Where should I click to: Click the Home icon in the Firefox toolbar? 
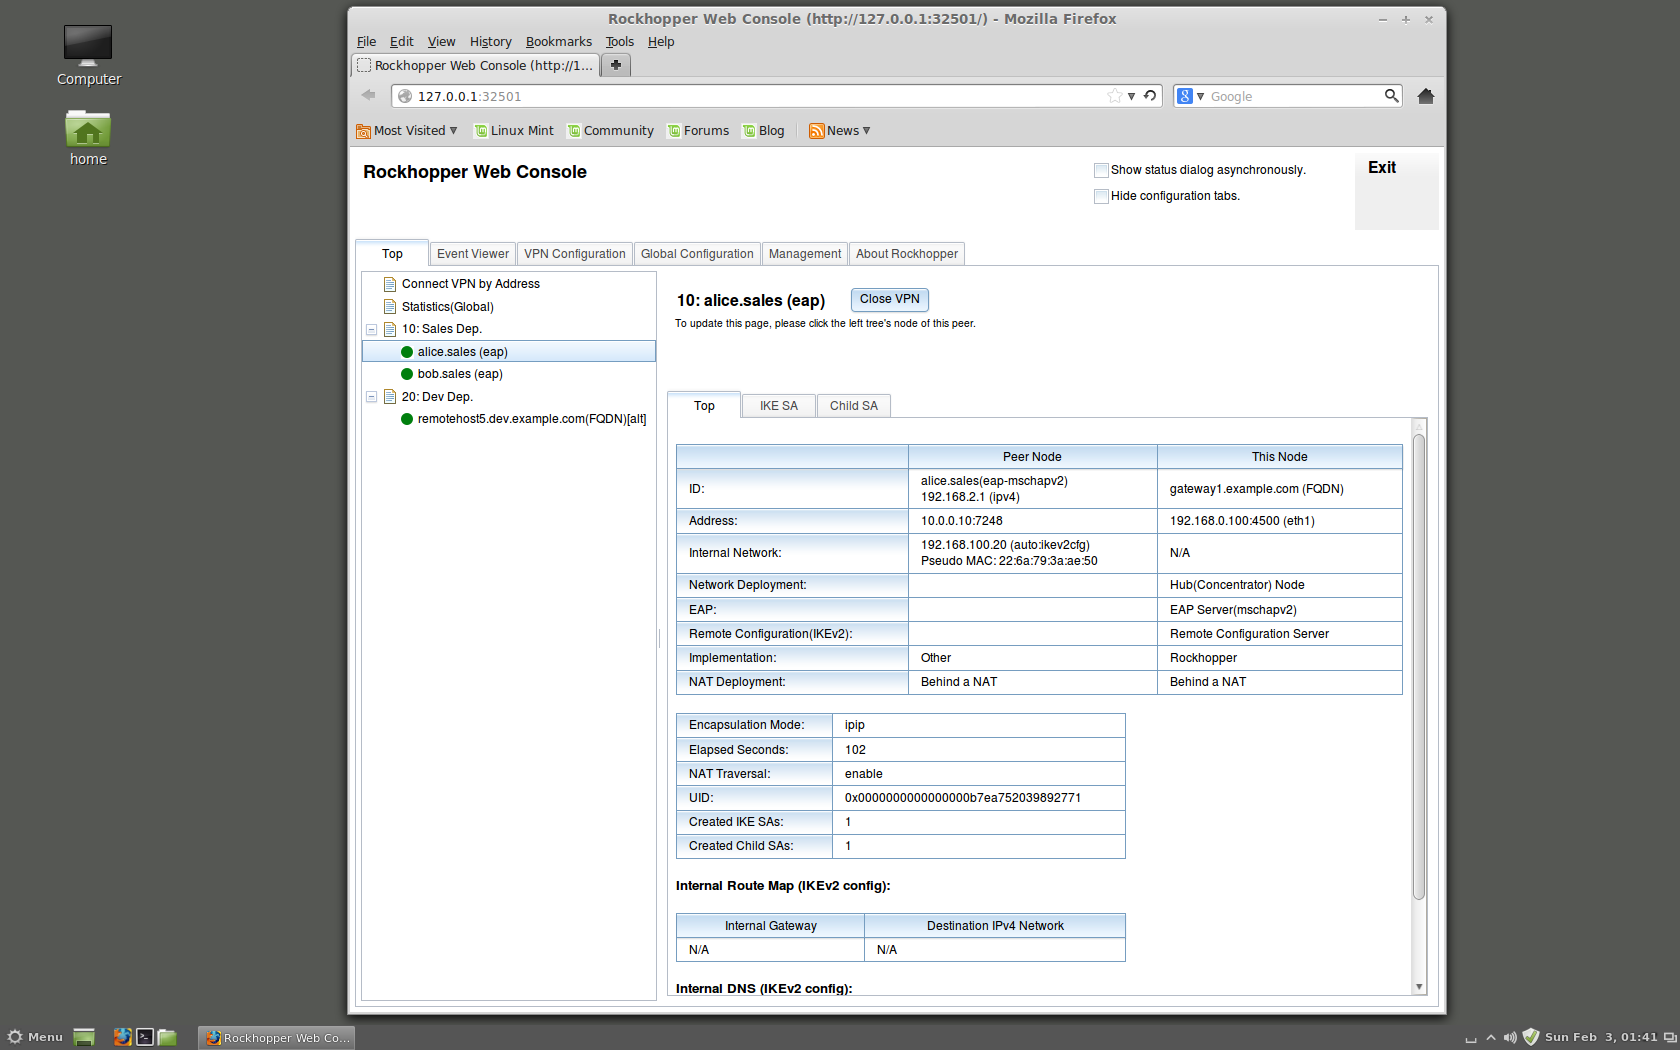tap(1426, 96)
